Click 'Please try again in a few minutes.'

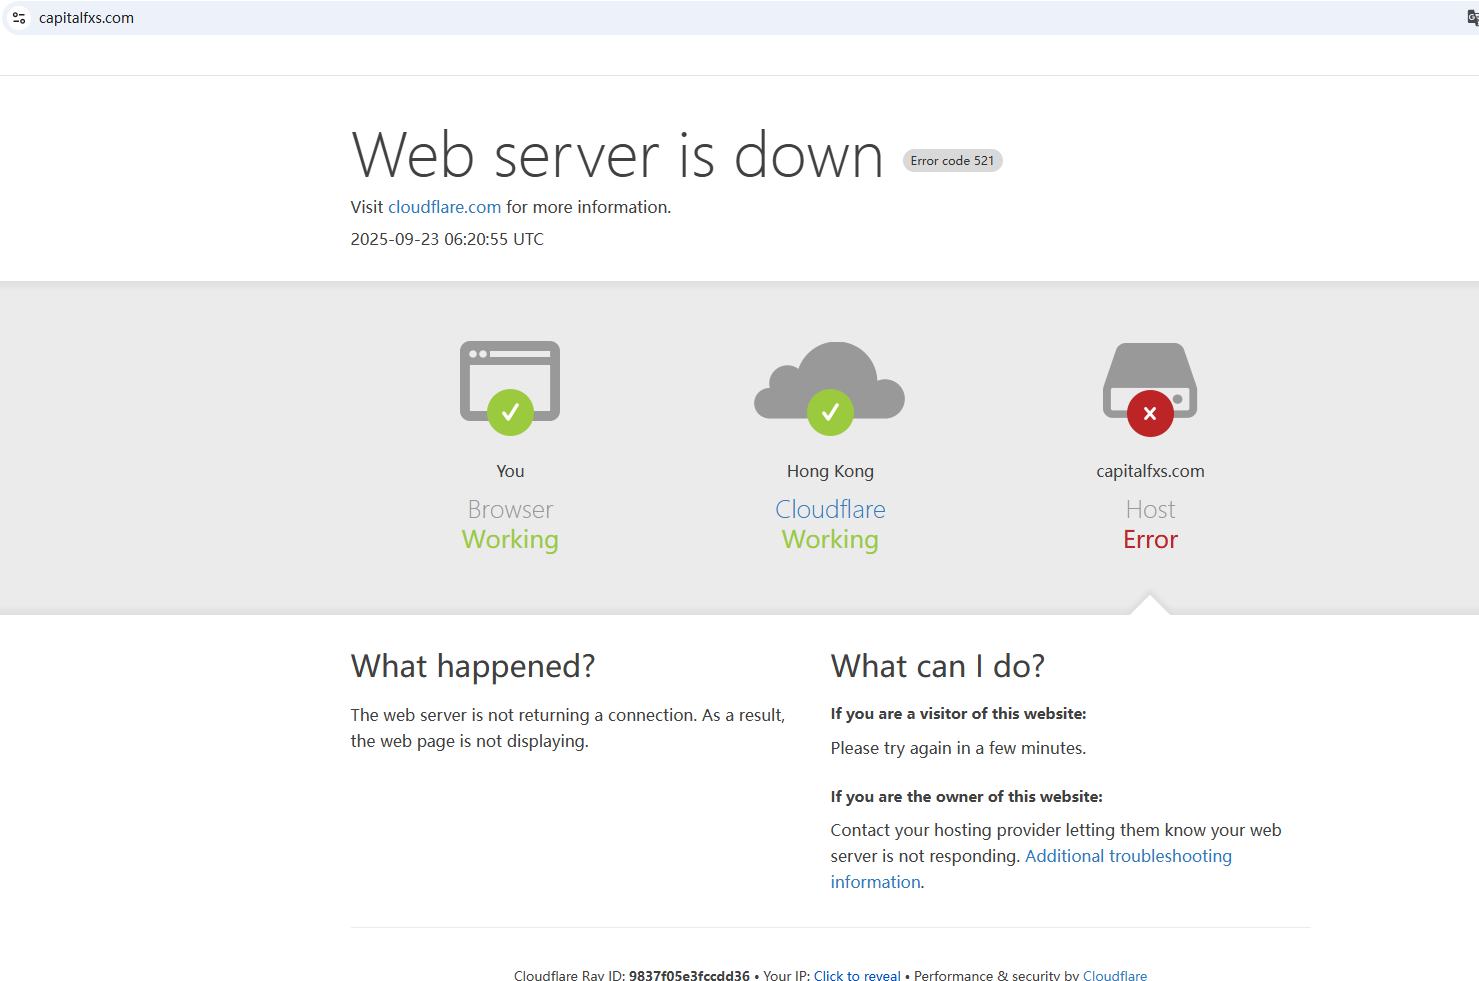(x=958, y=748)
